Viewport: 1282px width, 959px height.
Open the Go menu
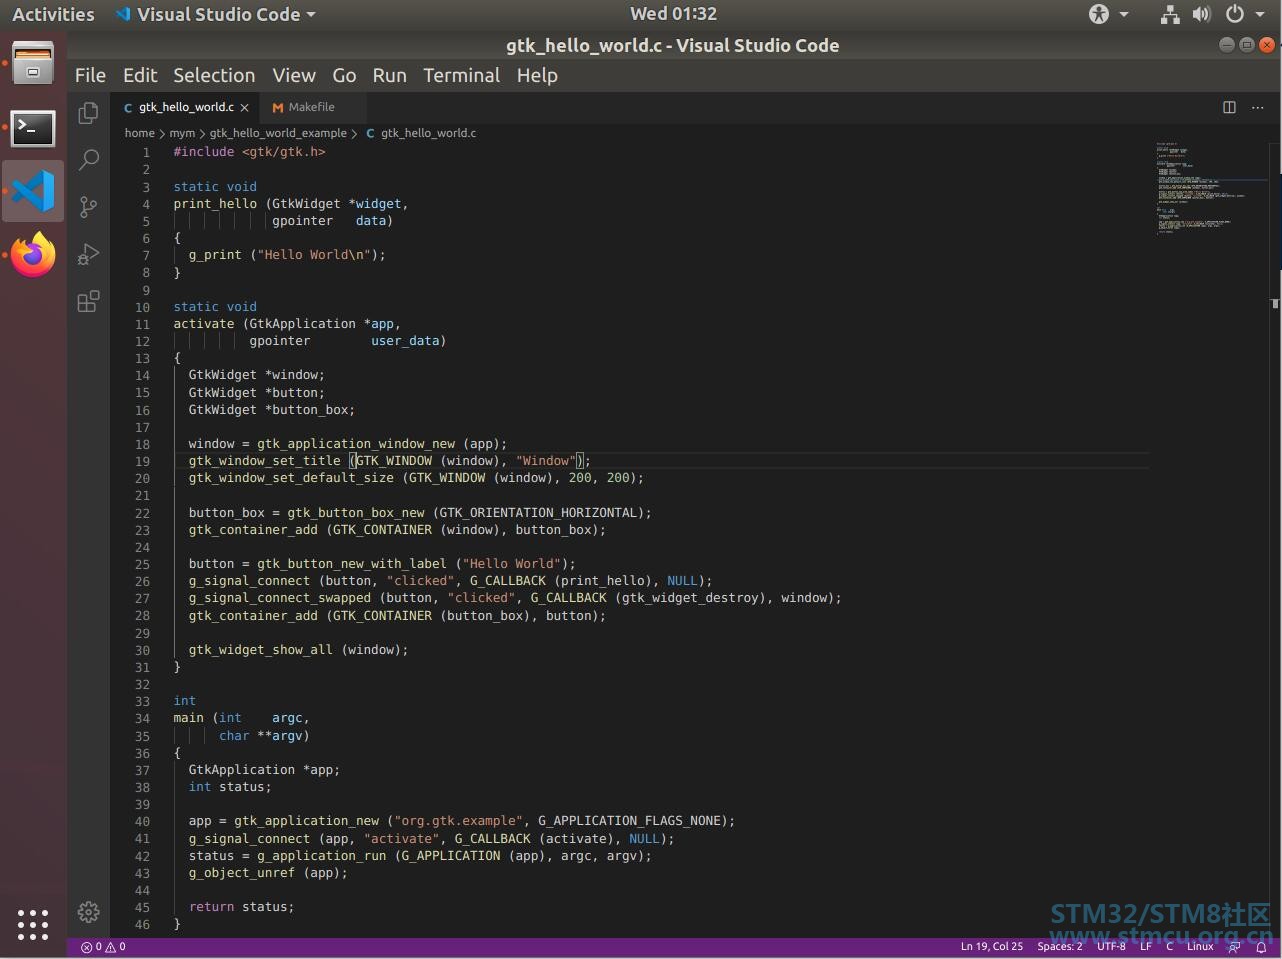(x=344, y=75)
